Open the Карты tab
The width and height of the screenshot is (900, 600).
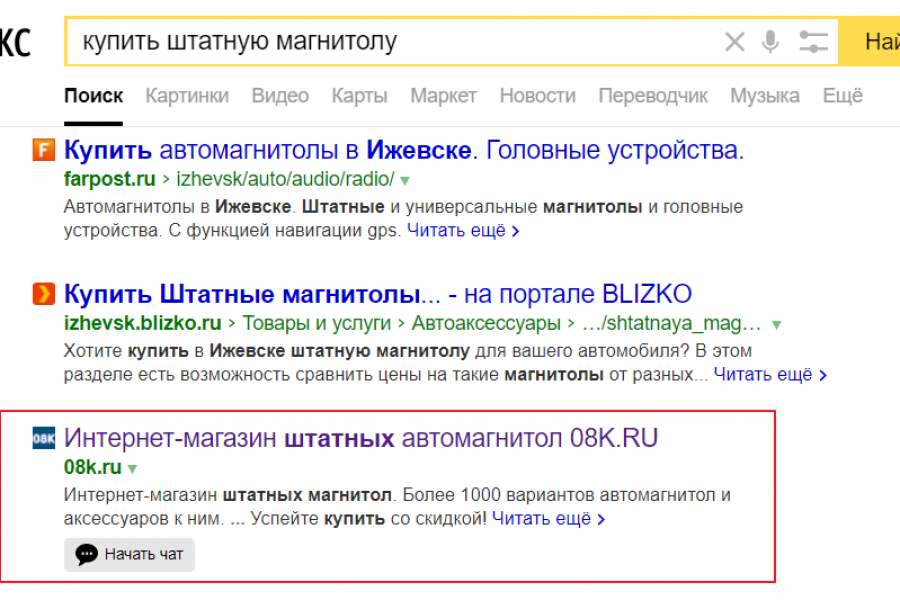(x=359, y=96)
